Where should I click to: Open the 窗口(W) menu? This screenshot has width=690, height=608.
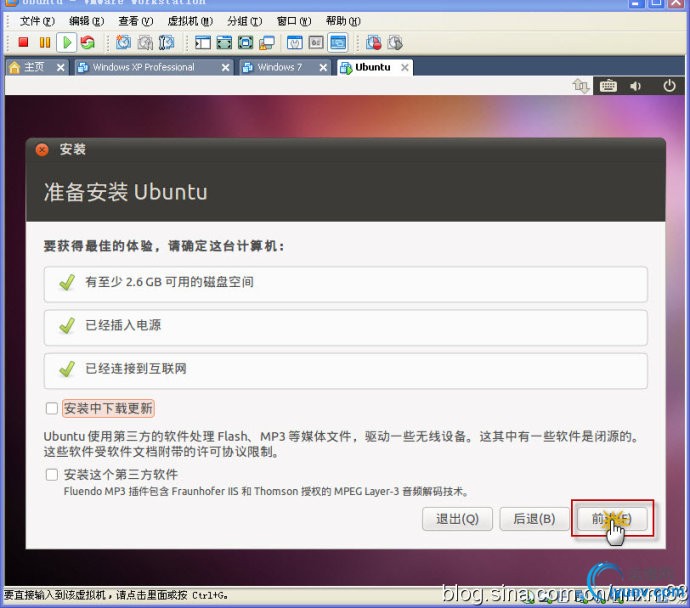pos(294,21)
